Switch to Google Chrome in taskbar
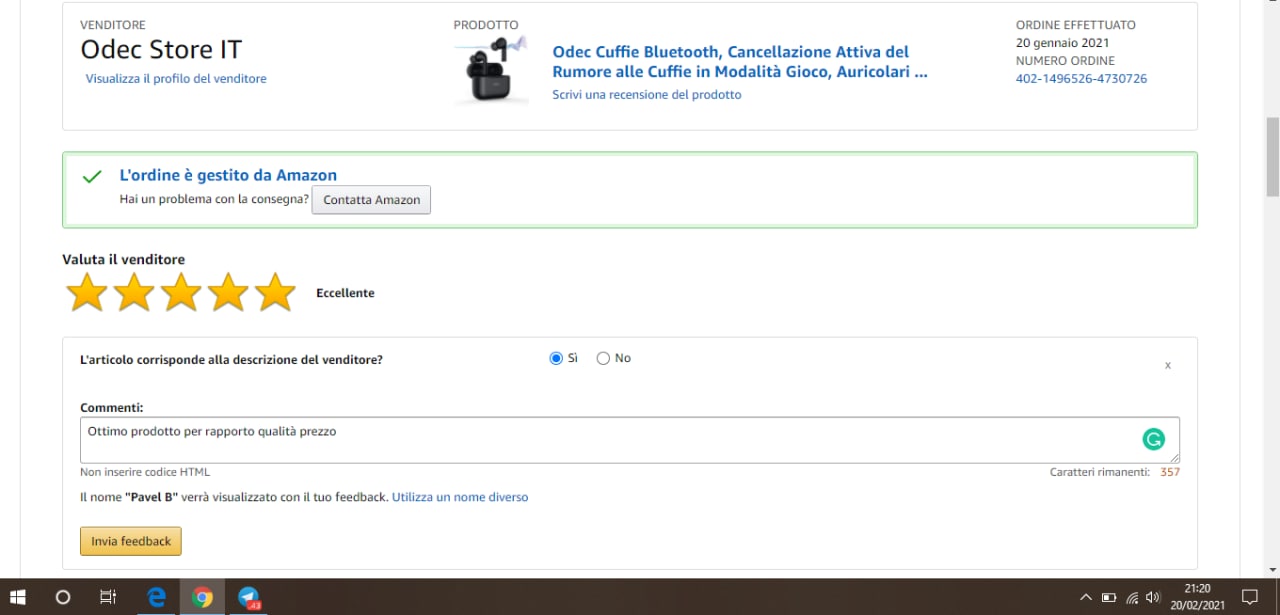 tap(203, 597)
